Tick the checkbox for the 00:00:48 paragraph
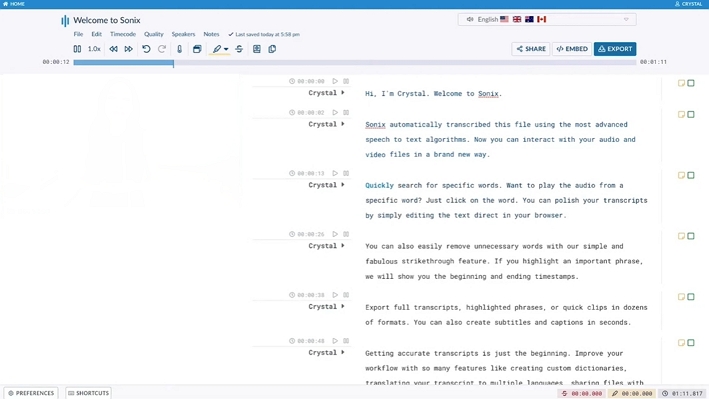Screen dimensions: 709x399 (691, 343)
